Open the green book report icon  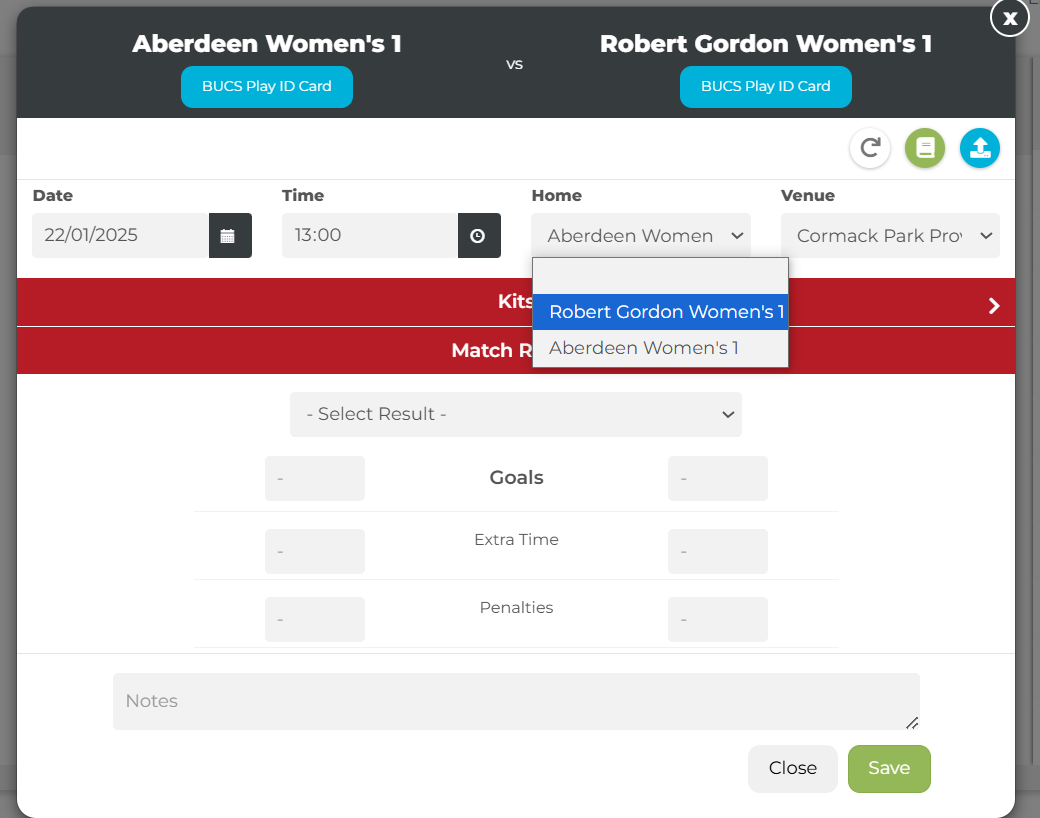pyautogui.click(x=925, y=148)
